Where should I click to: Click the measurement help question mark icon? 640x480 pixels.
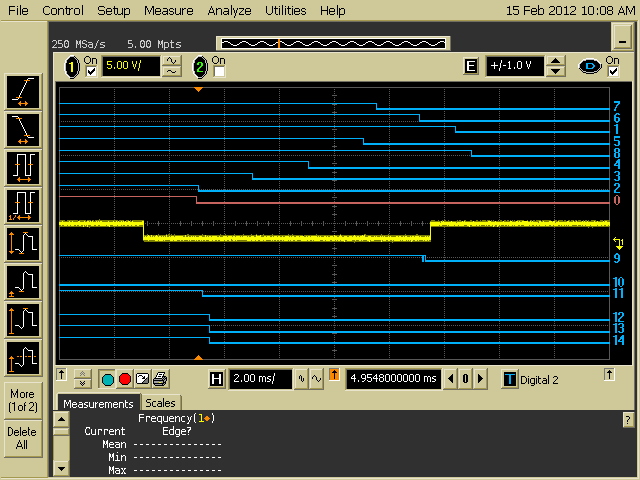click(628, 420)
